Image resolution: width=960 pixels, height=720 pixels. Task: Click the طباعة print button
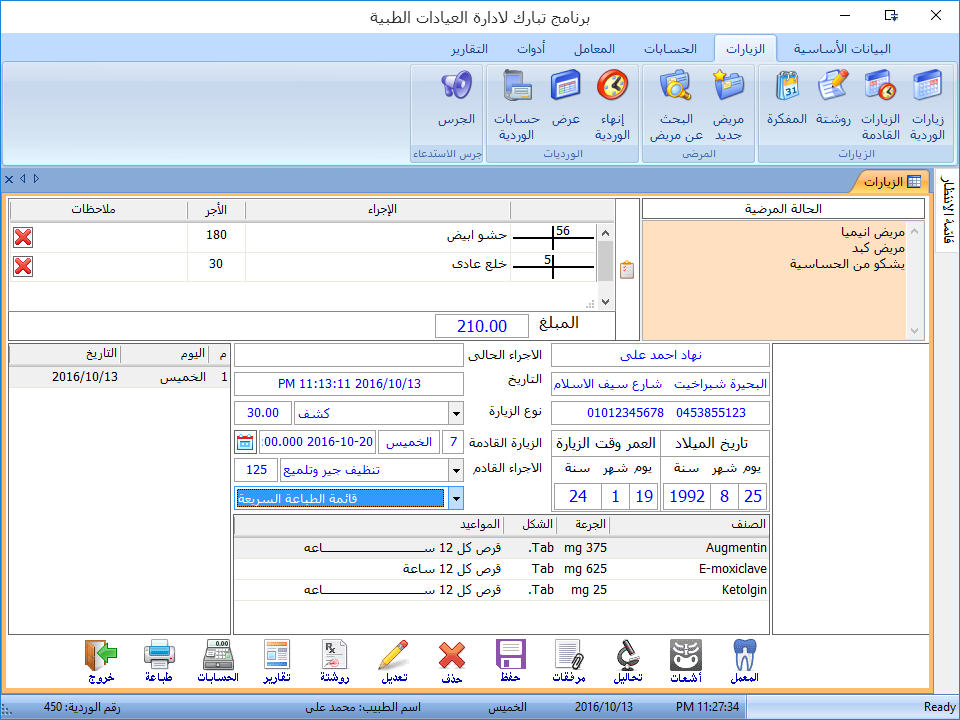(x=159, y=662)
